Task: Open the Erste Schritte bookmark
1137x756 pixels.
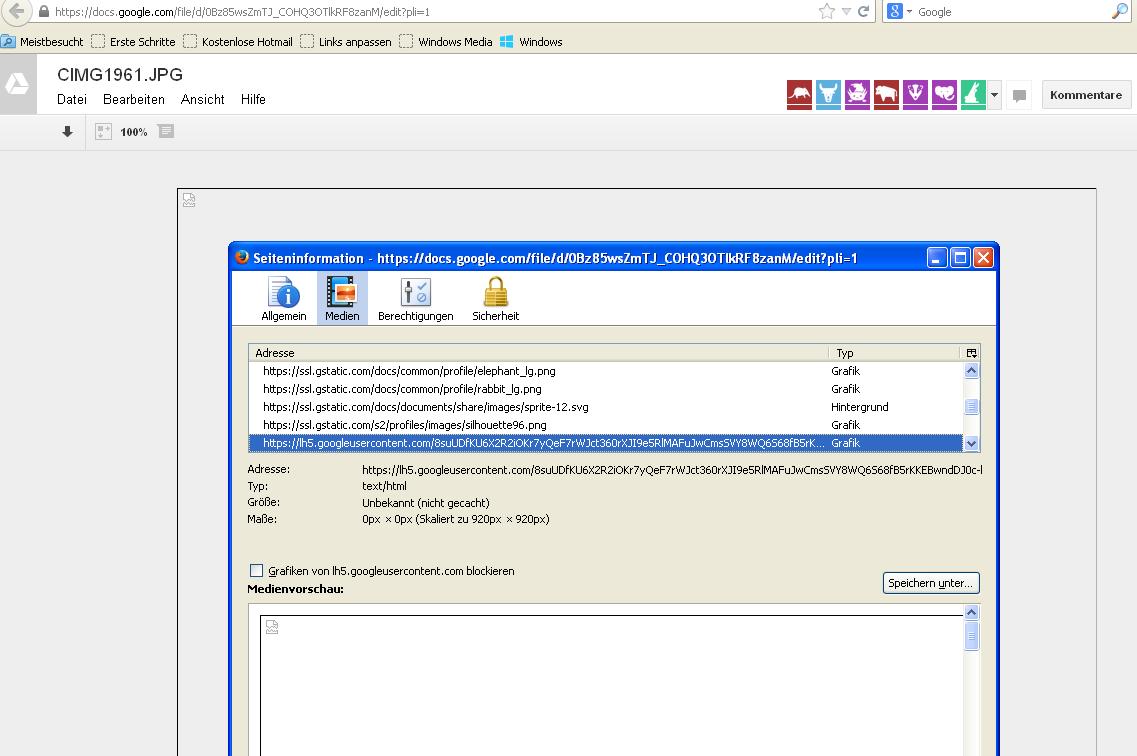Action: [133, 42]
